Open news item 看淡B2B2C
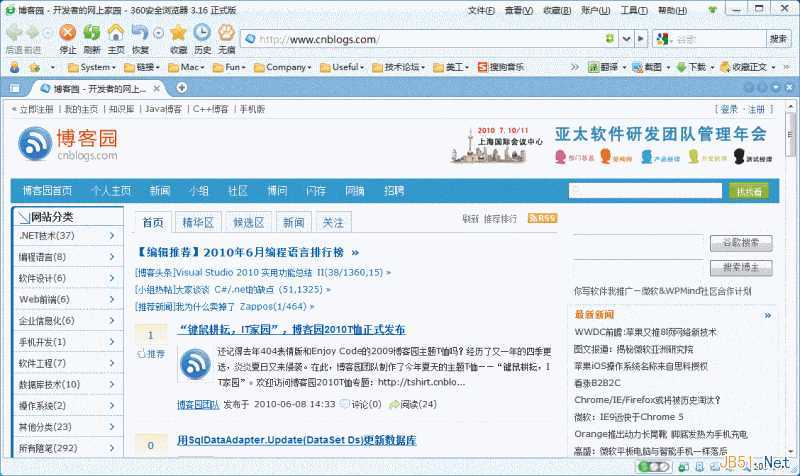This screenshot has width=800, height=476. click(x=597, y=383)
